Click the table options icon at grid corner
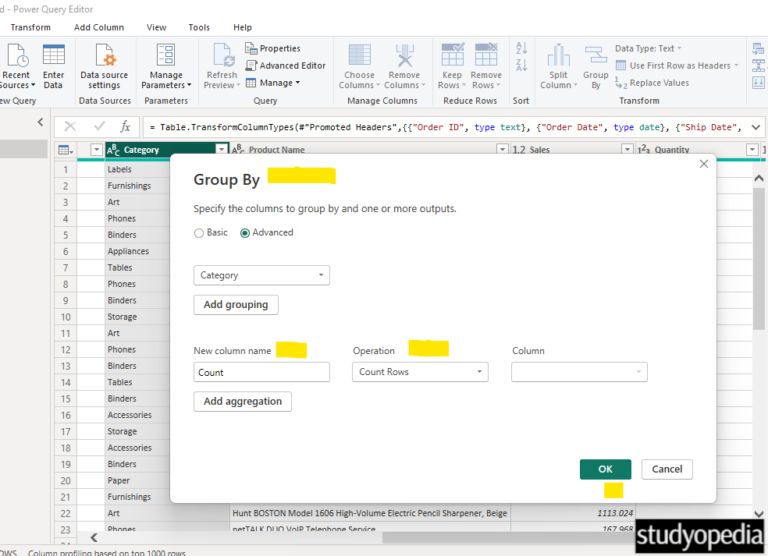 pyautogui.click(x=65, y=150)
